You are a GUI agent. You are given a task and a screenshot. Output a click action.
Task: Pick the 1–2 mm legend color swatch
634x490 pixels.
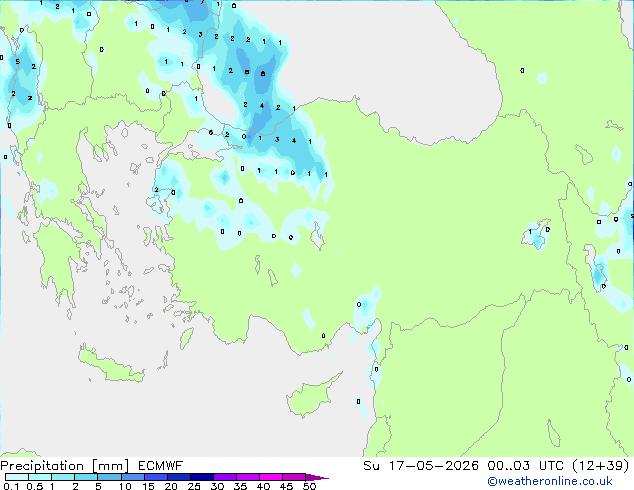tap(63, 477)
